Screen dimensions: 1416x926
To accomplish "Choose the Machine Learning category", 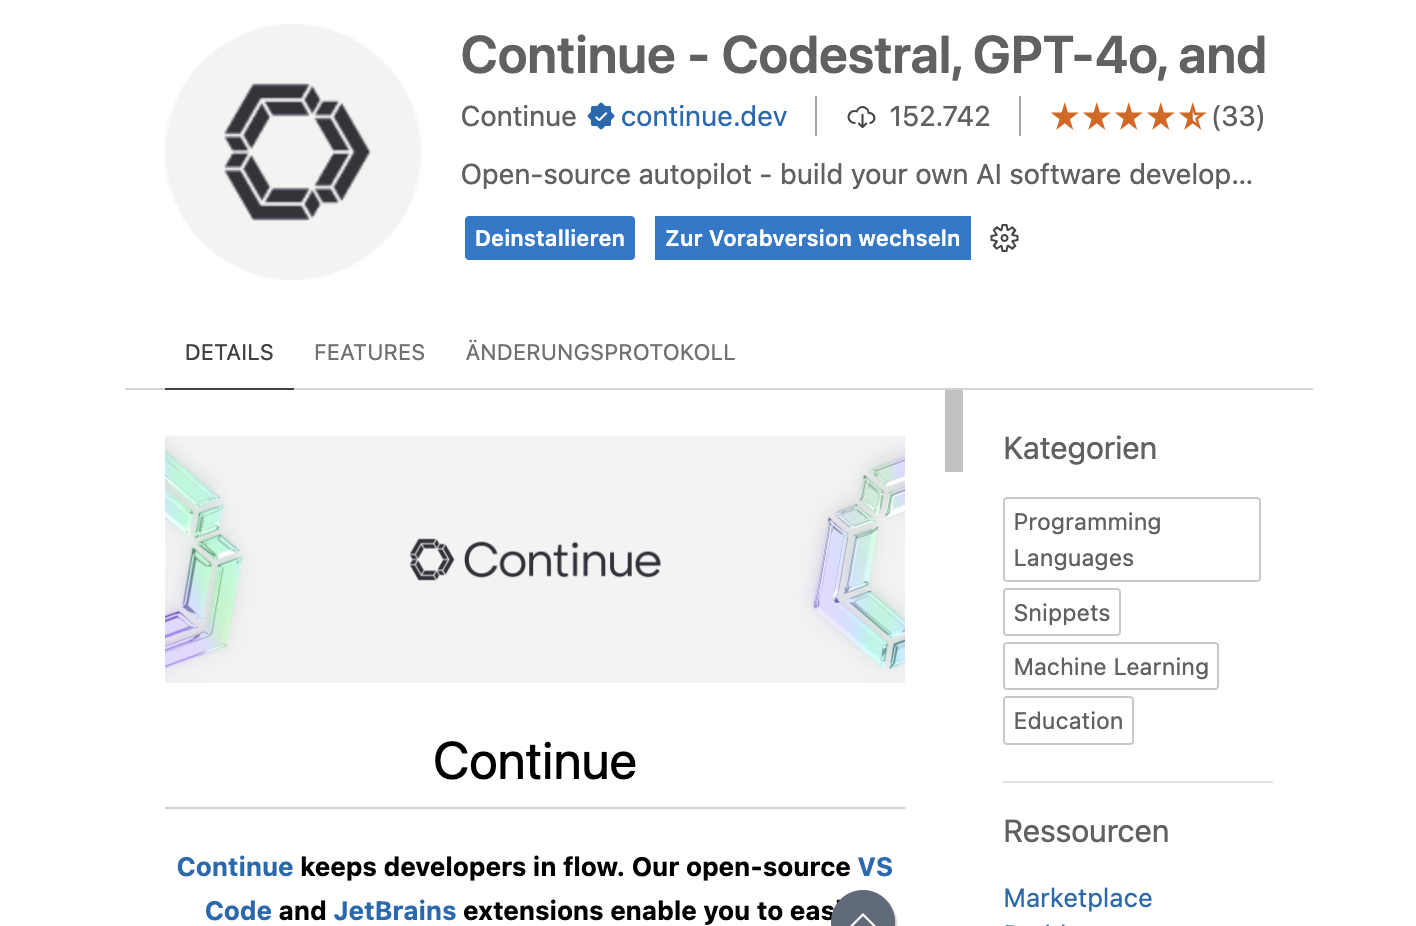I will point(1111,666).
